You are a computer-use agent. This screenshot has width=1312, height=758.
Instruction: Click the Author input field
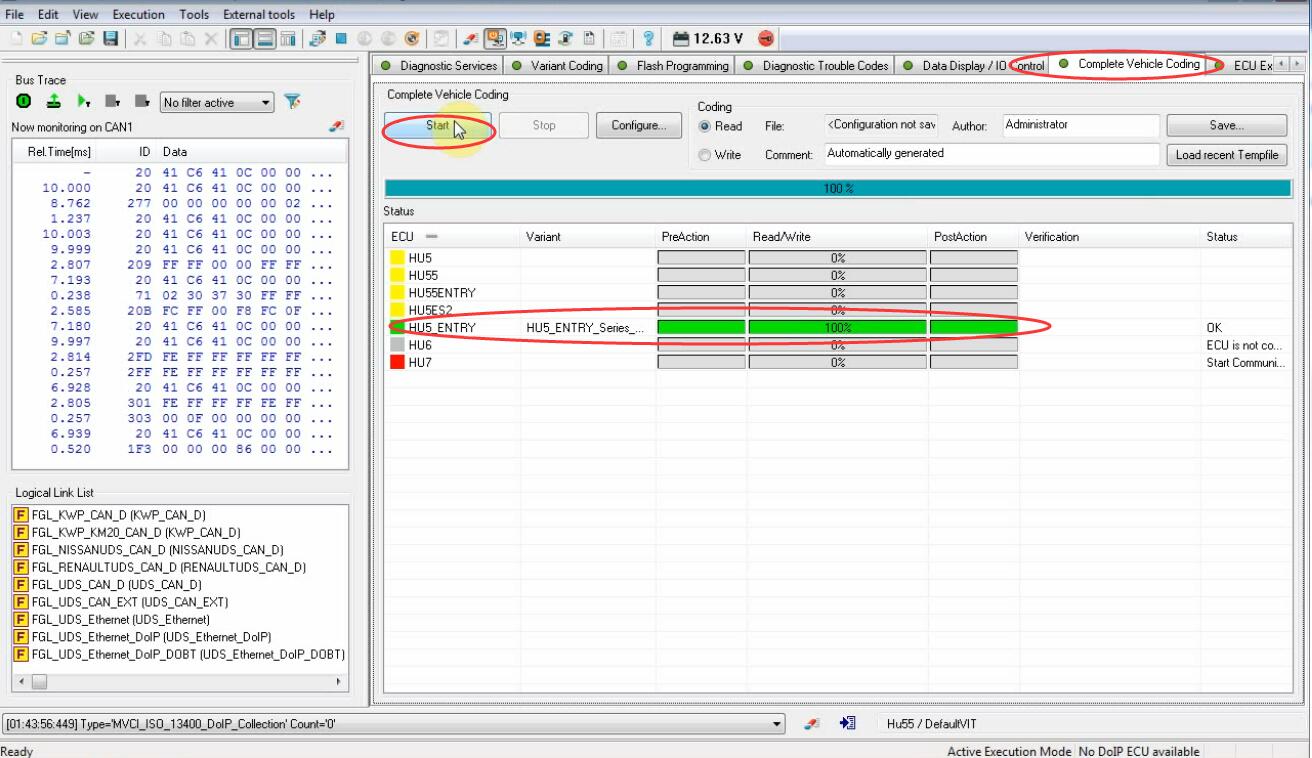[1080, 125]
